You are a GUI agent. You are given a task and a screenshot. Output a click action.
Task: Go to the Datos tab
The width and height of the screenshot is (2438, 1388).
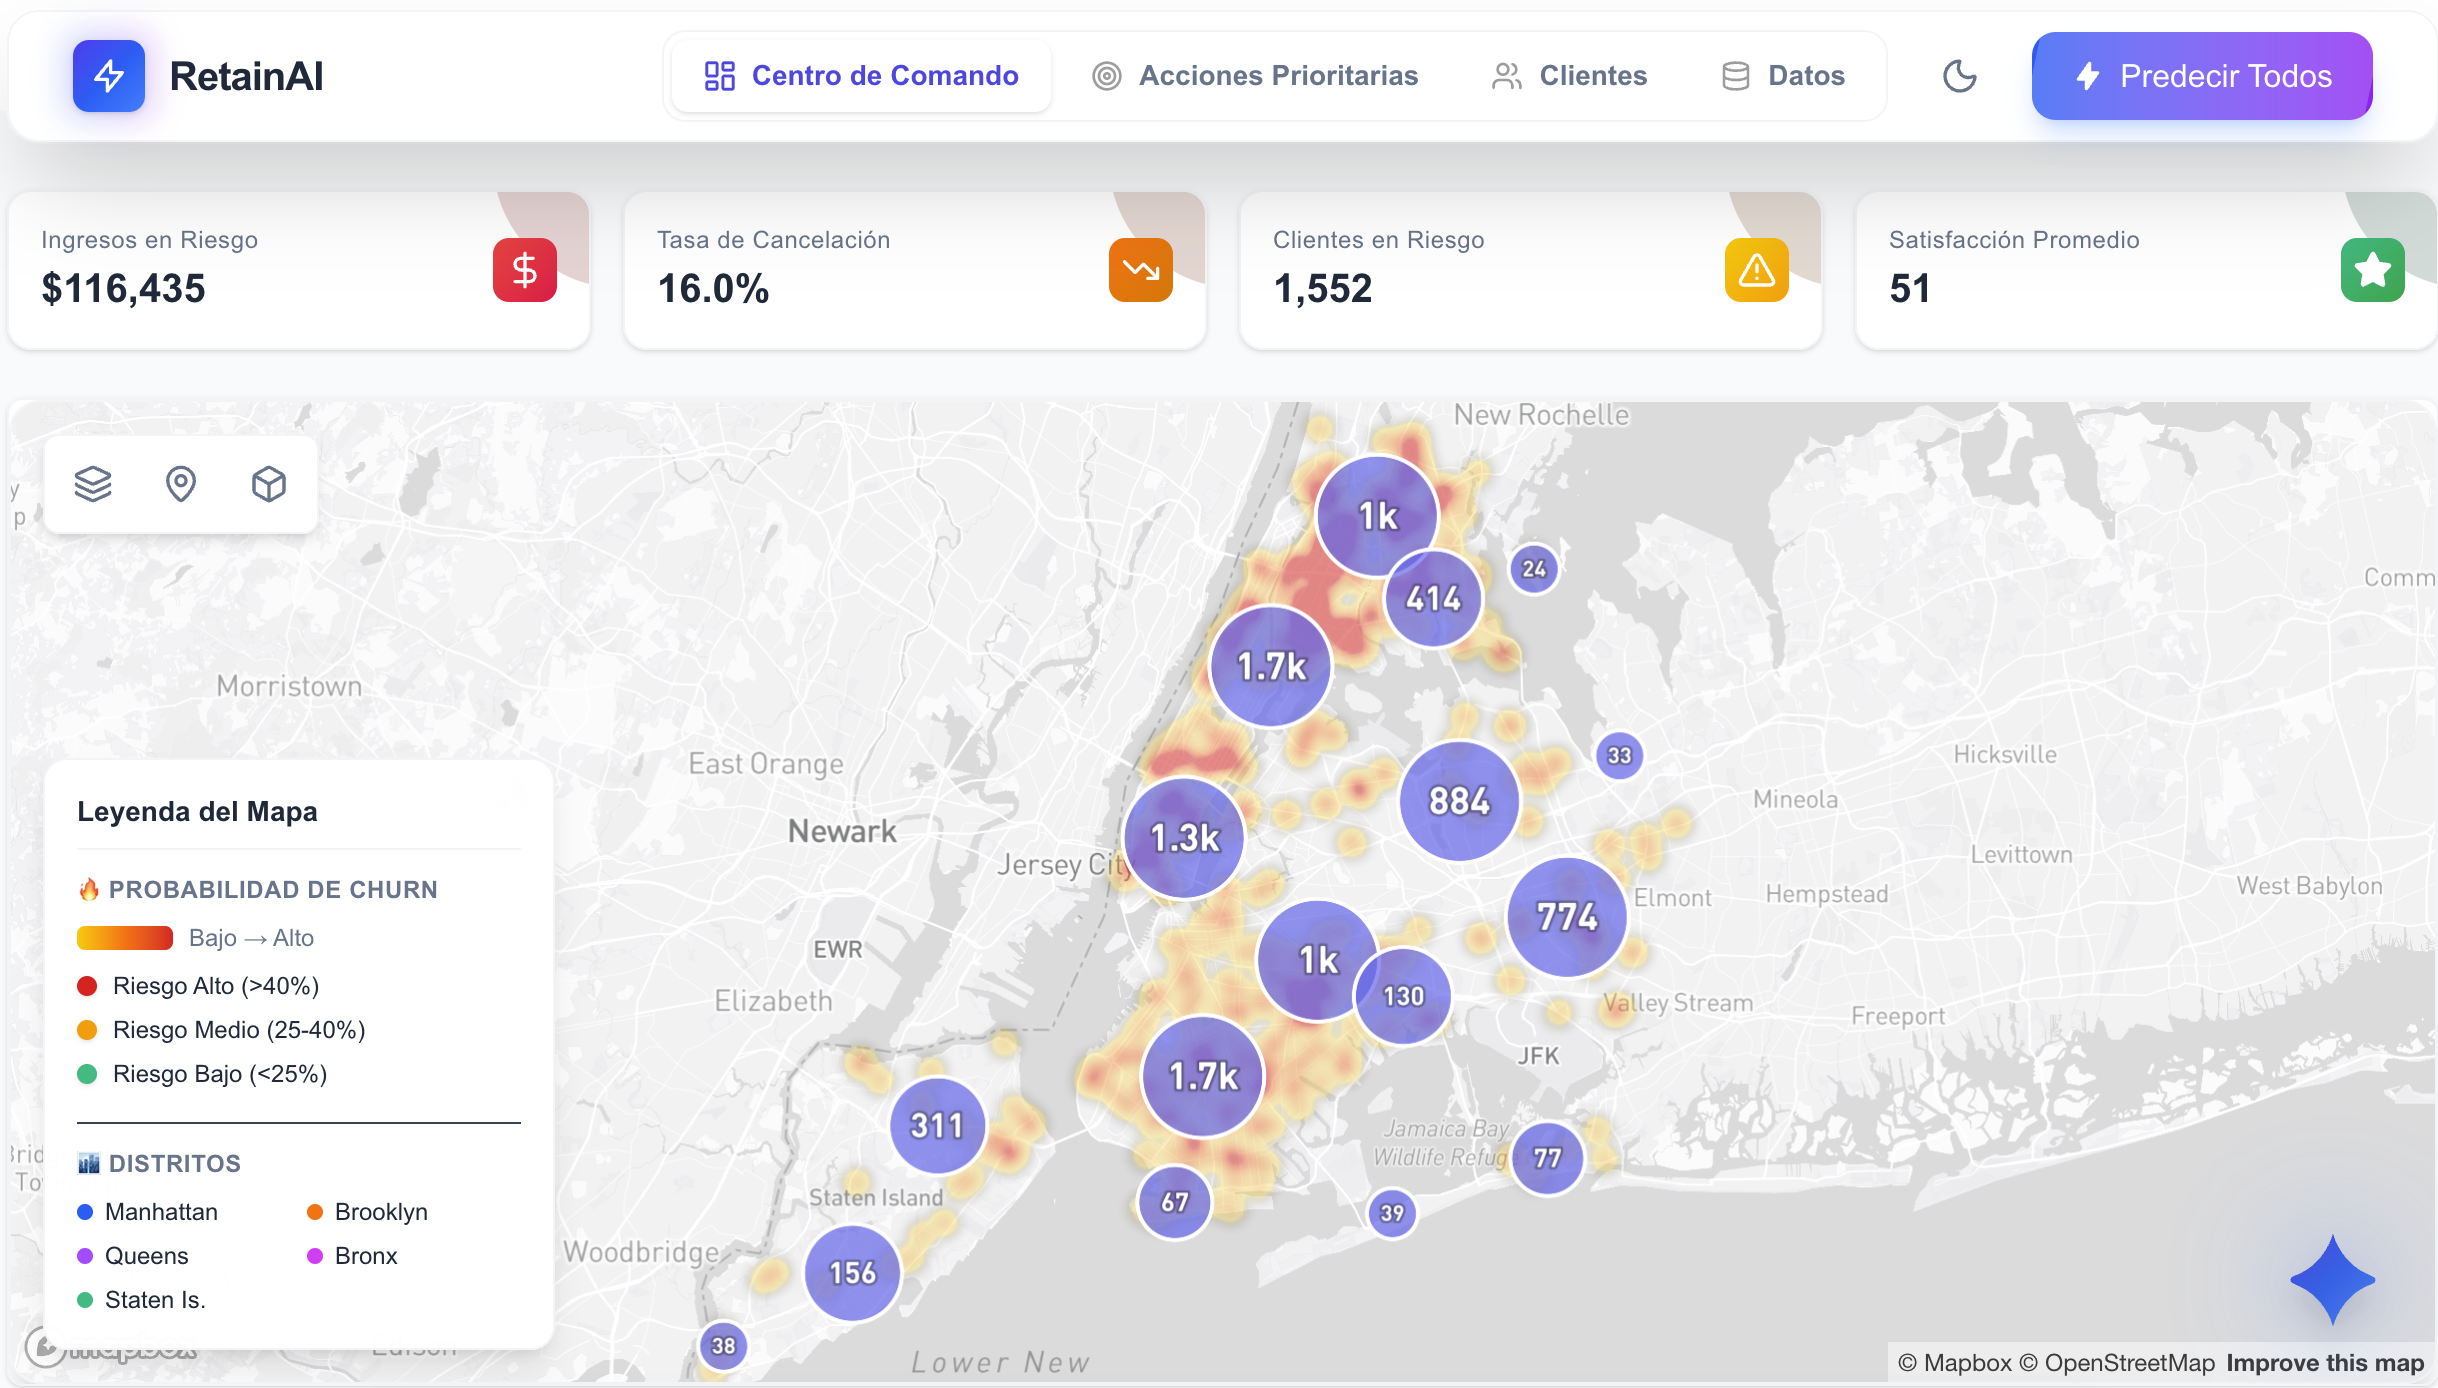pyautogui.click(x=1783, y=76)
